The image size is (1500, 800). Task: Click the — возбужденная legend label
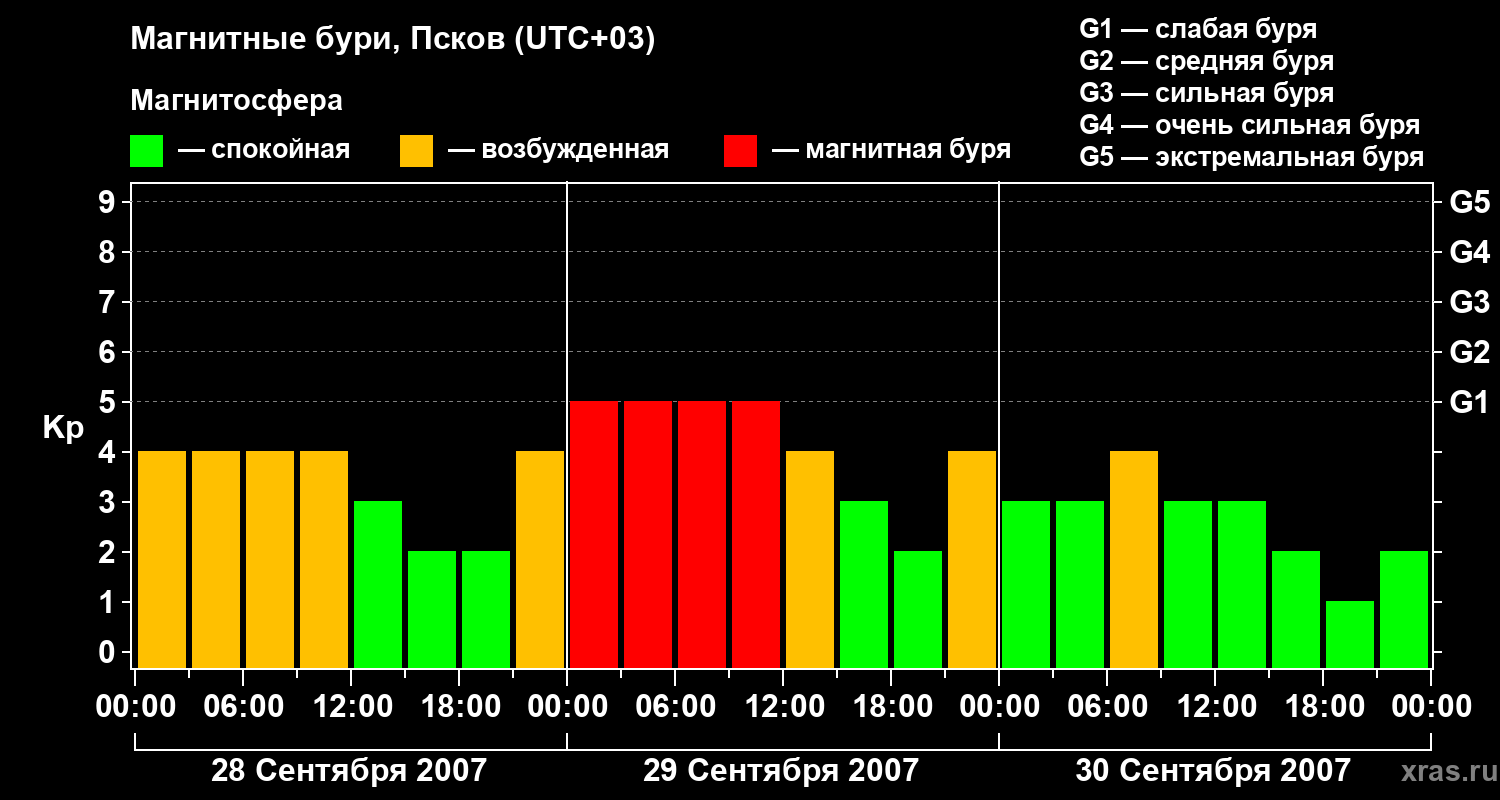point(559,150)
